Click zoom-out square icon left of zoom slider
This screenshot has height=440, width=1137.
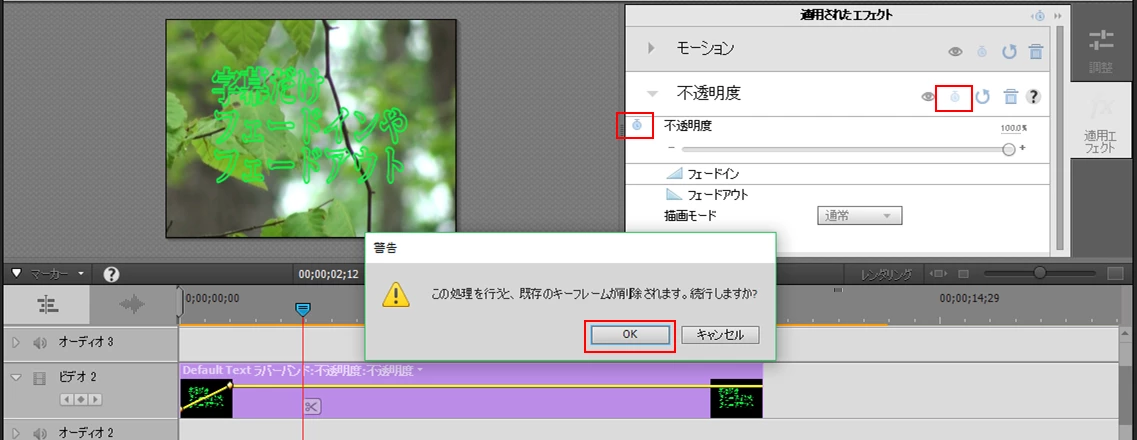[964, 274]
